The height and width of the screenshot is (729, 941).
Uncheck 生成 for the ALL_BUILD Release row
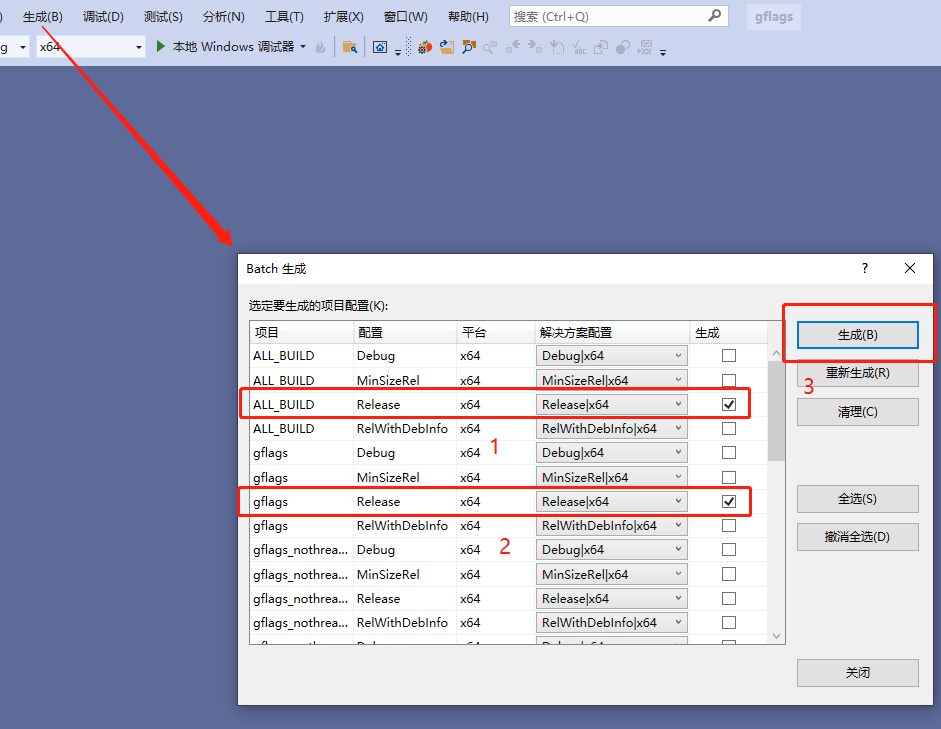click(x=727, y=404)
